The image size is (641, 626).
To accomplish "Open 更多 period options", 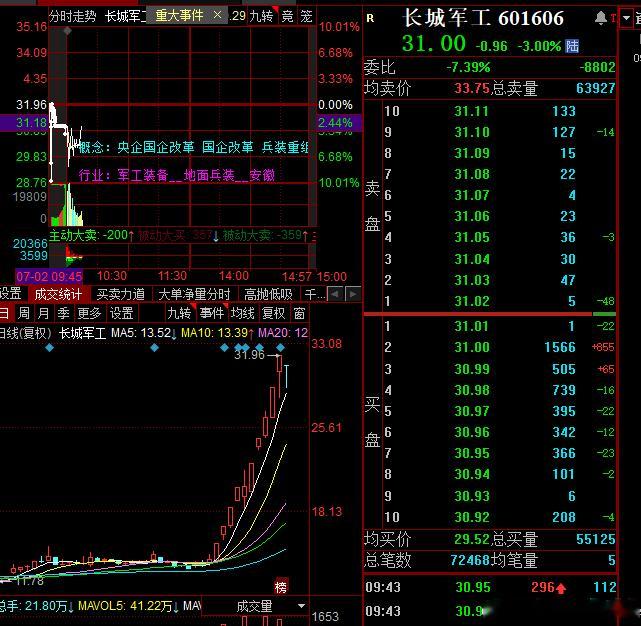I will coord(89,313).
